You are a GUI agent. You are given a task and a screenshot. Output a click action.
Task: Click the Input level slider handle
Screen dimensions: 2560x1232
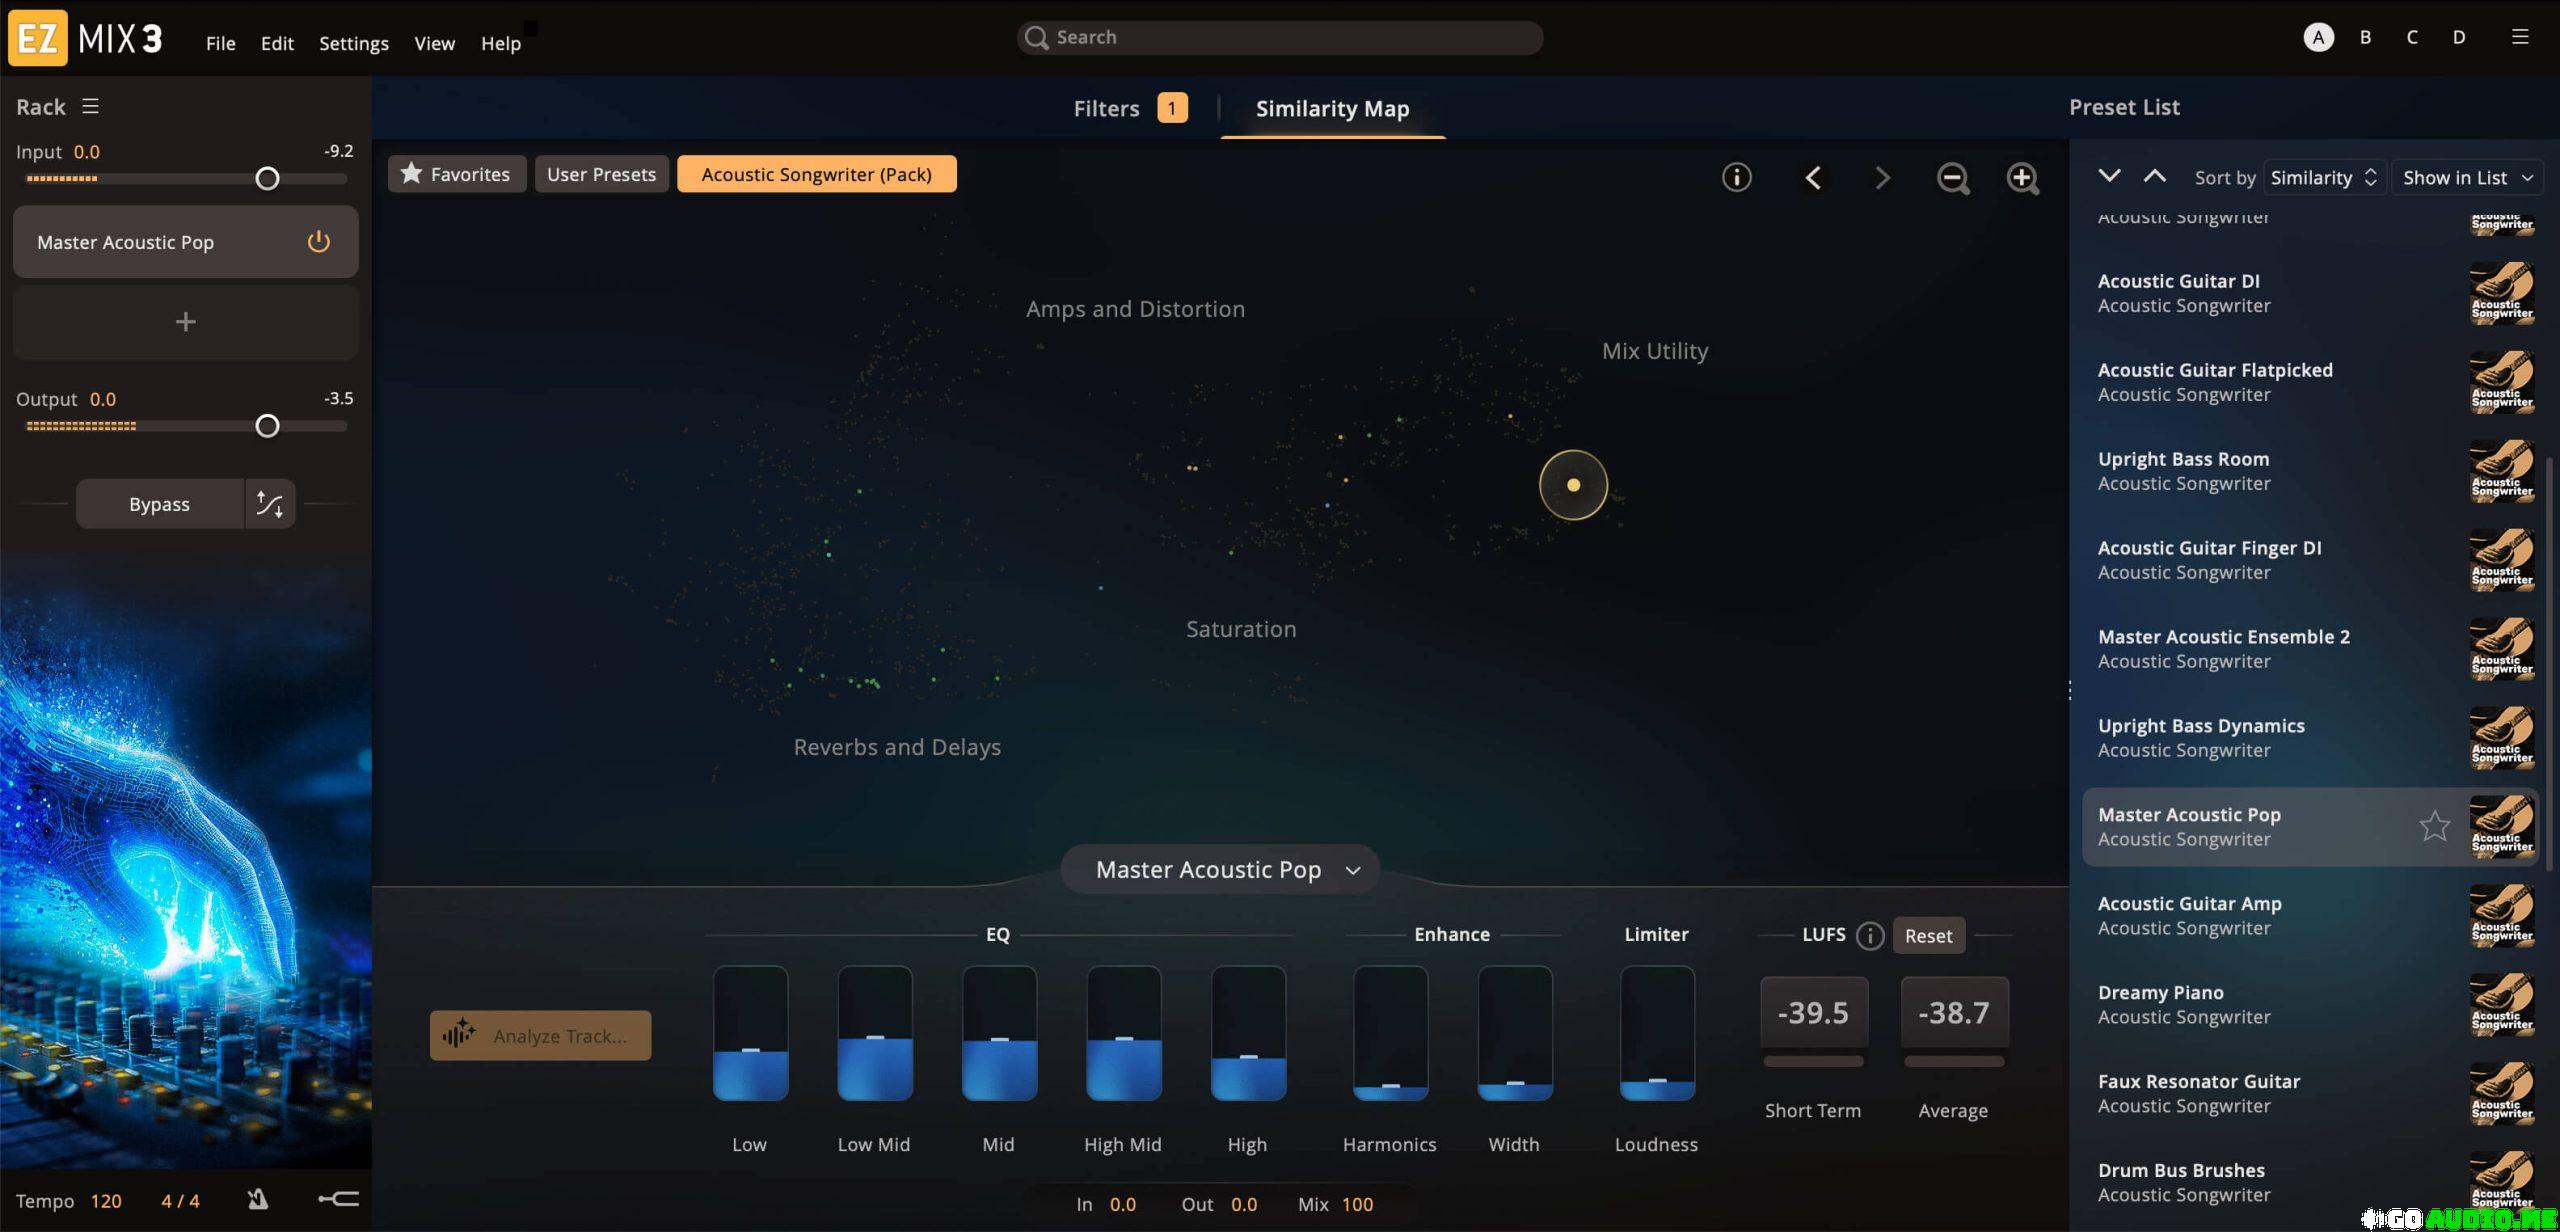[x=267, y=179]
